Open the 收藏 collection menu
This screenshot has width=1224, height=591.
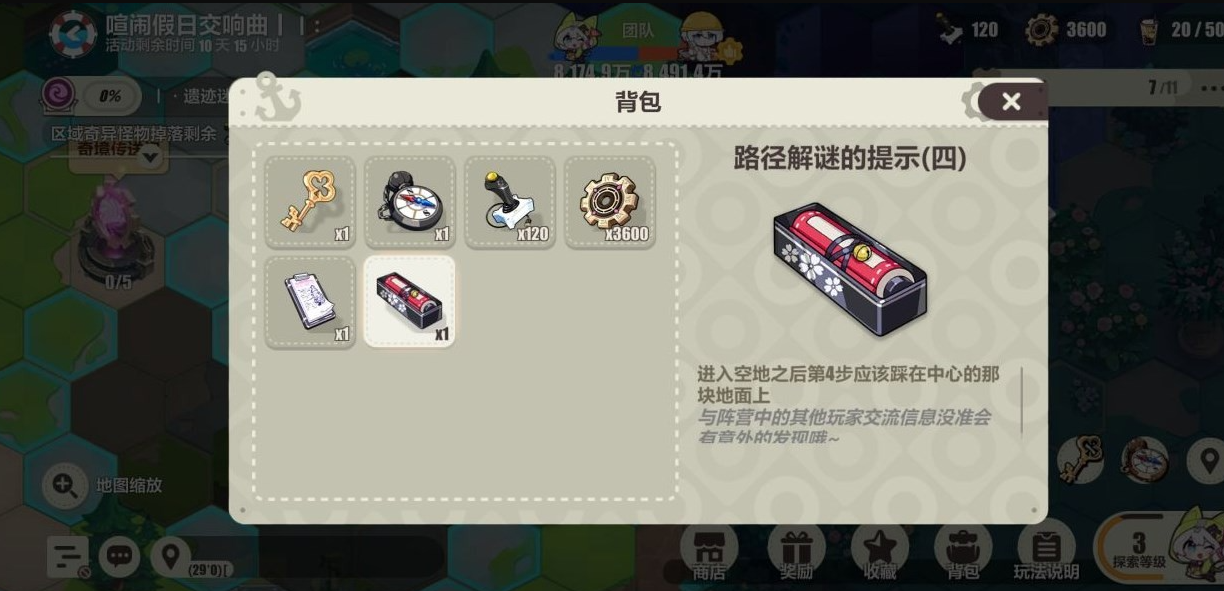coord(880,552)
